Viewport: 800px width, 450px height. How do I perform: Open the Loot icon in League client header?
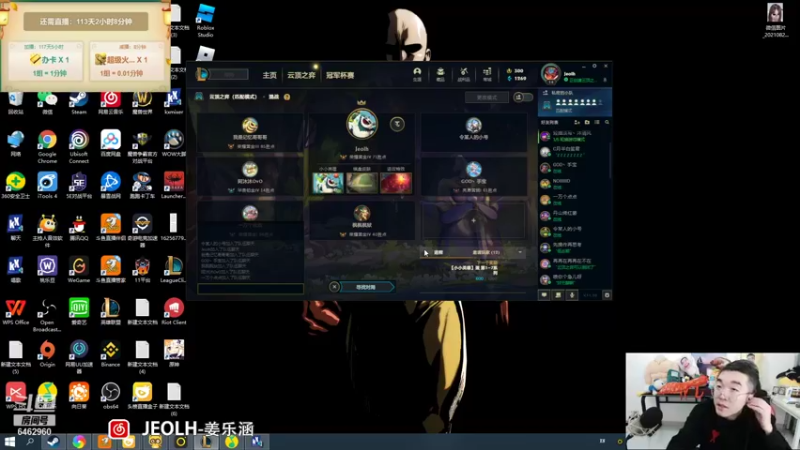click(x=464, y=74)
